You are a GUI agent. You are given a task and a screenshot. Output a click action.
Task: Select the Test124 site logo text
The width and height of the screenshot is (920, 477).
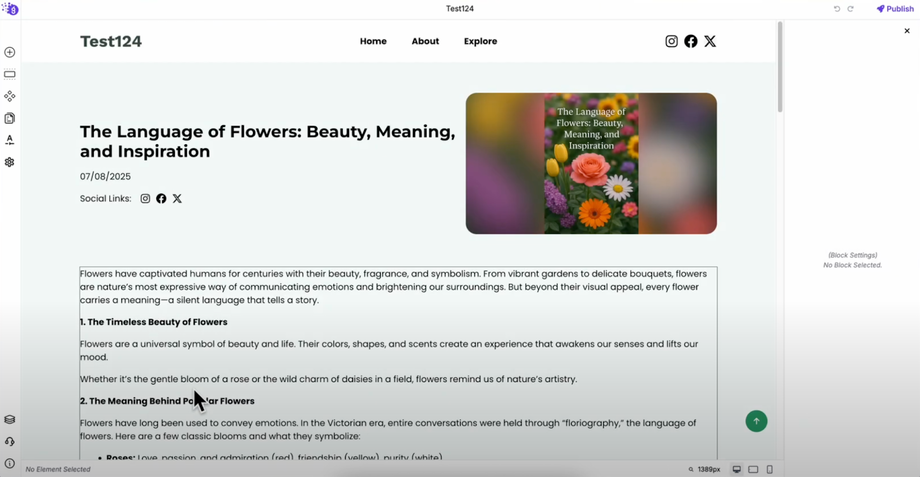[111, 41]
